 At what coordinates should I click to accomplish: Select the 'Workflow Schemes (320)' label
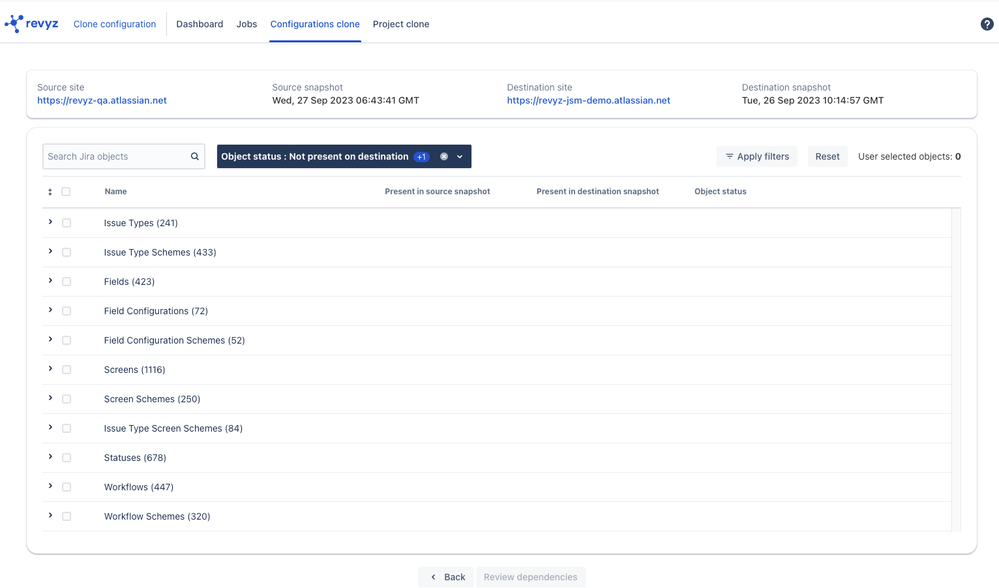tap(157, 516)
